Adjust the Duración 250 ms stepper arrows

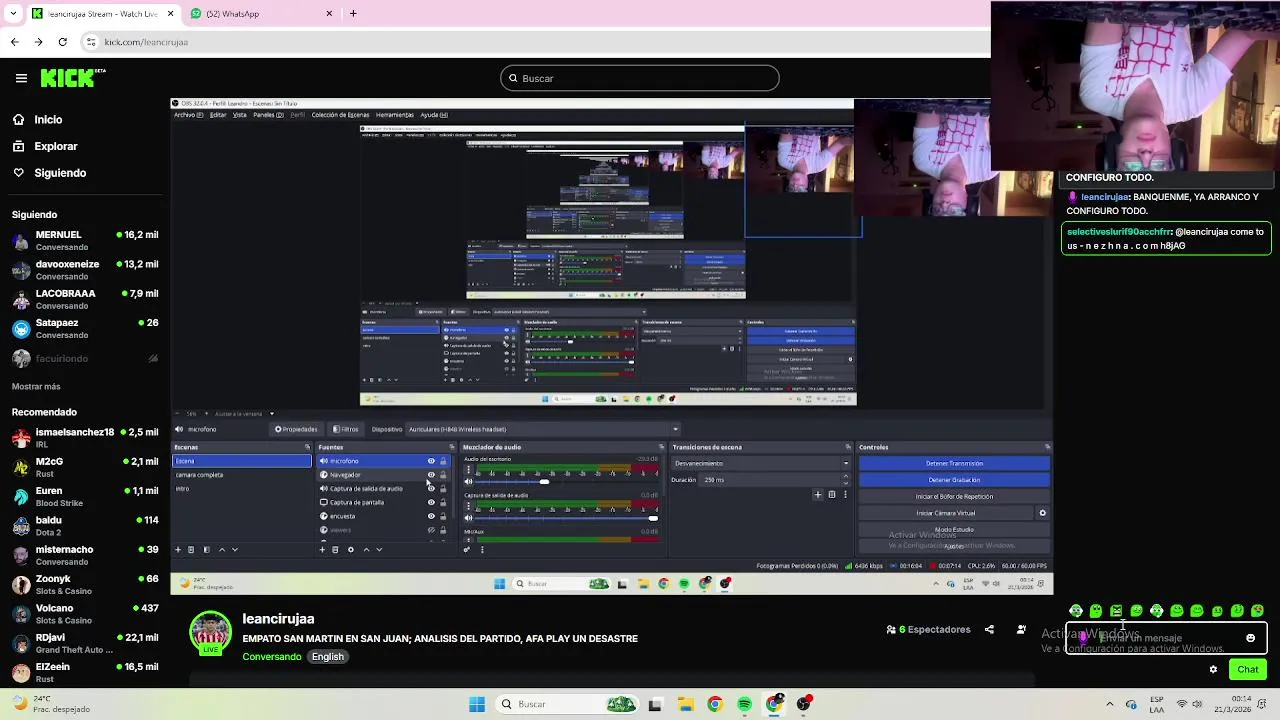coord(845,480)
